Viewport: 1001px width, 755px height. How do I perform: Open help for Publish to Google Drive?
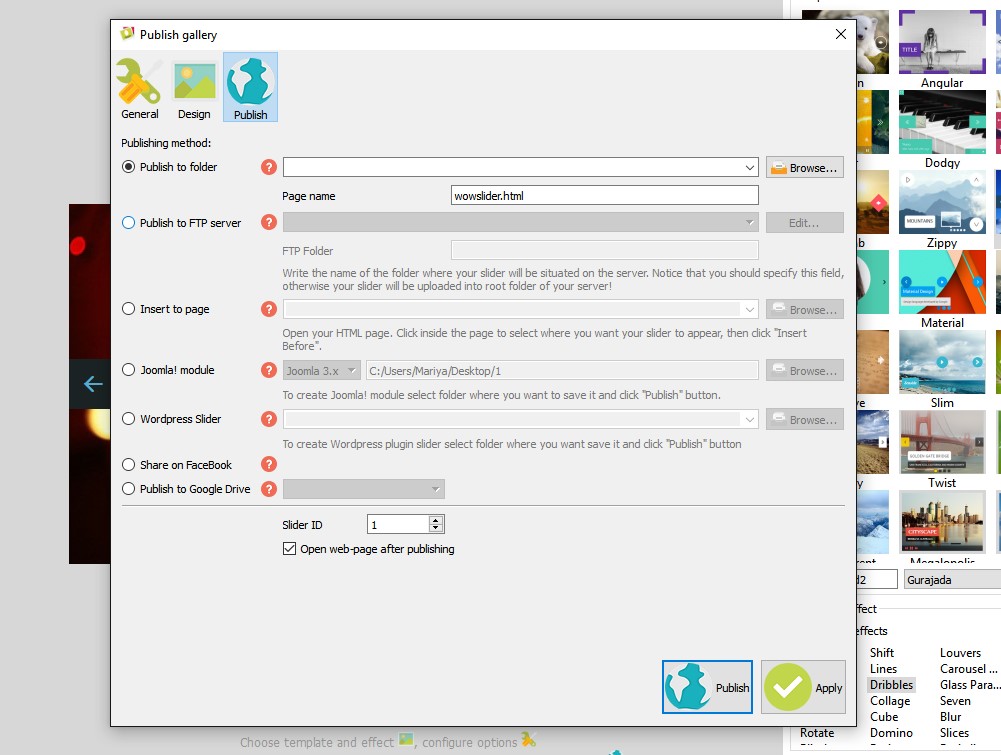click(269, 489)
